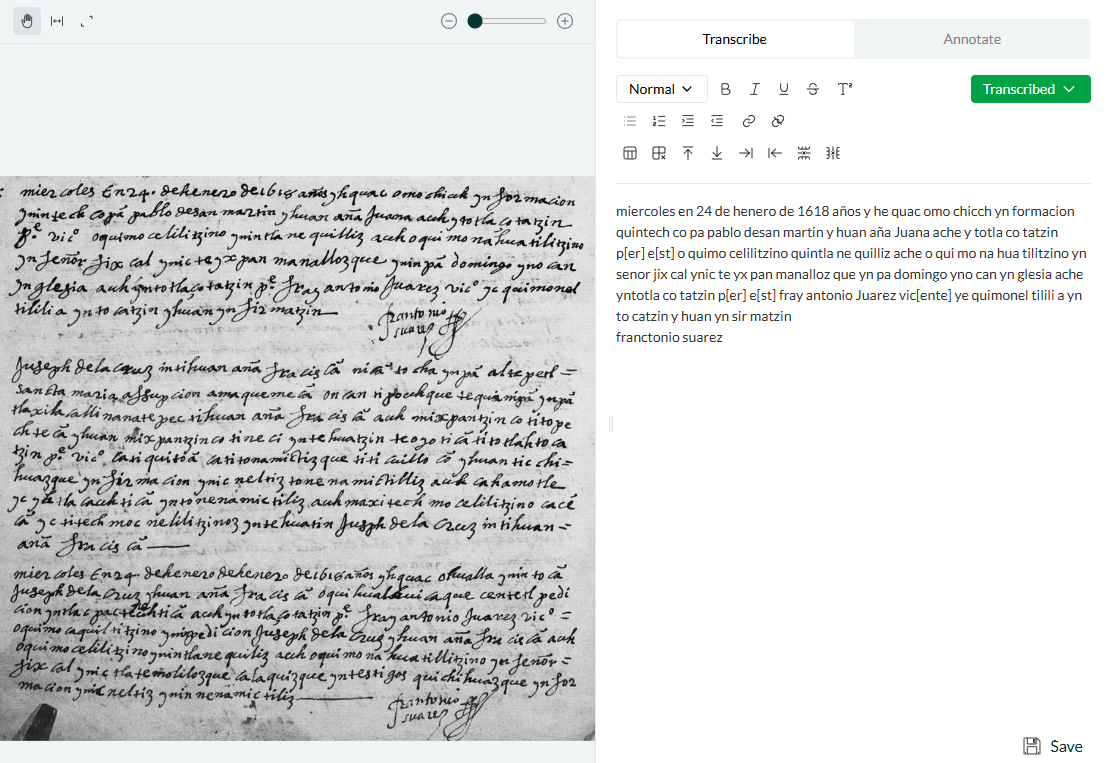This screenshot has width=1110, height=763.
Task: Switch to the Annotate tab
Action: click(x=972, y=39)
